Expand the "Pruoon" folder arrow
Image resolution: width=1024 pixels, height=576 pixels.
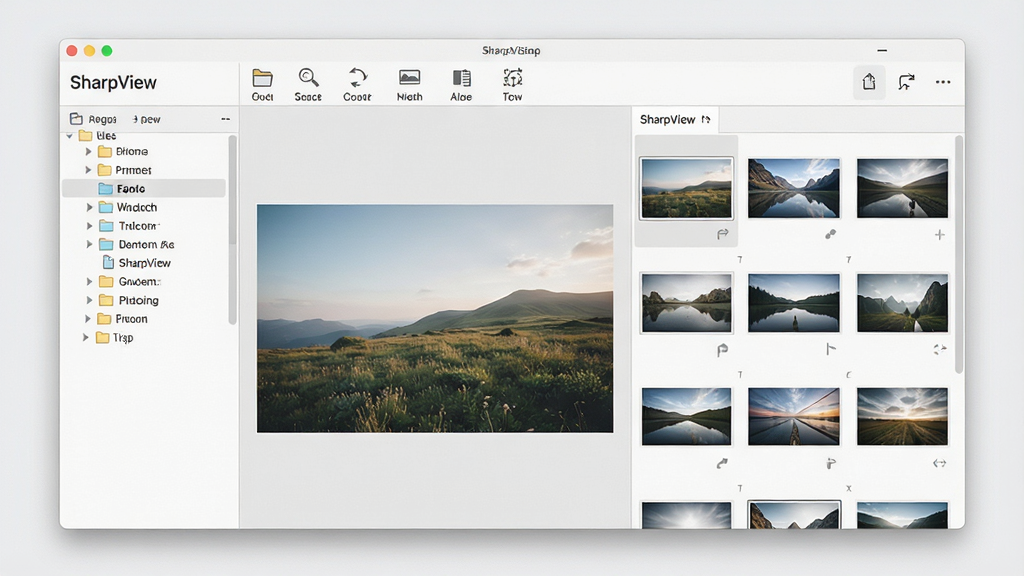(88, 319)
